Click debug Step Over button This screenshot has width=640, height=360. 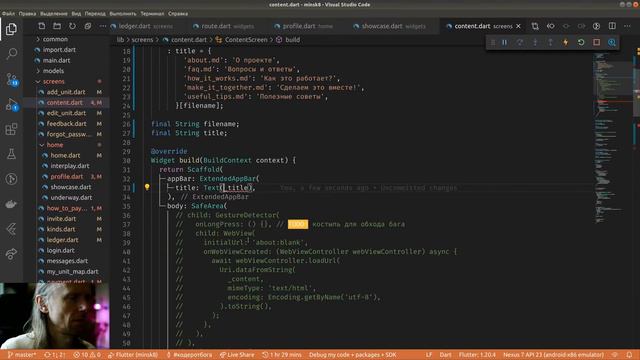point(520,42)
